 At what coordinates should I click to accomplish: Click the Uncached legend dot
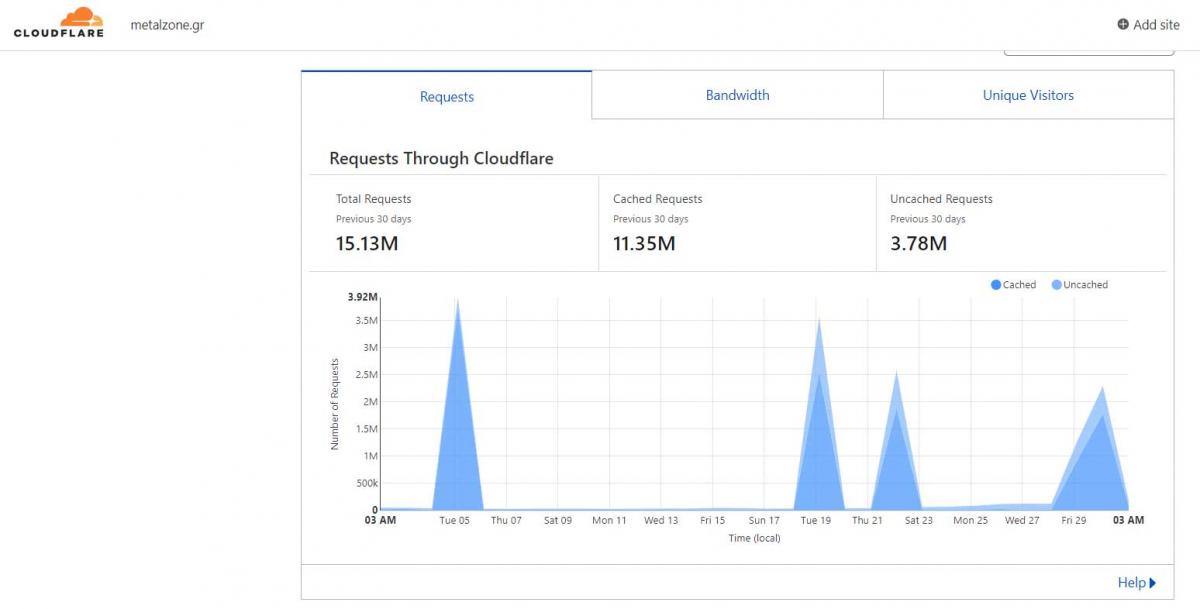[1057, 285]
